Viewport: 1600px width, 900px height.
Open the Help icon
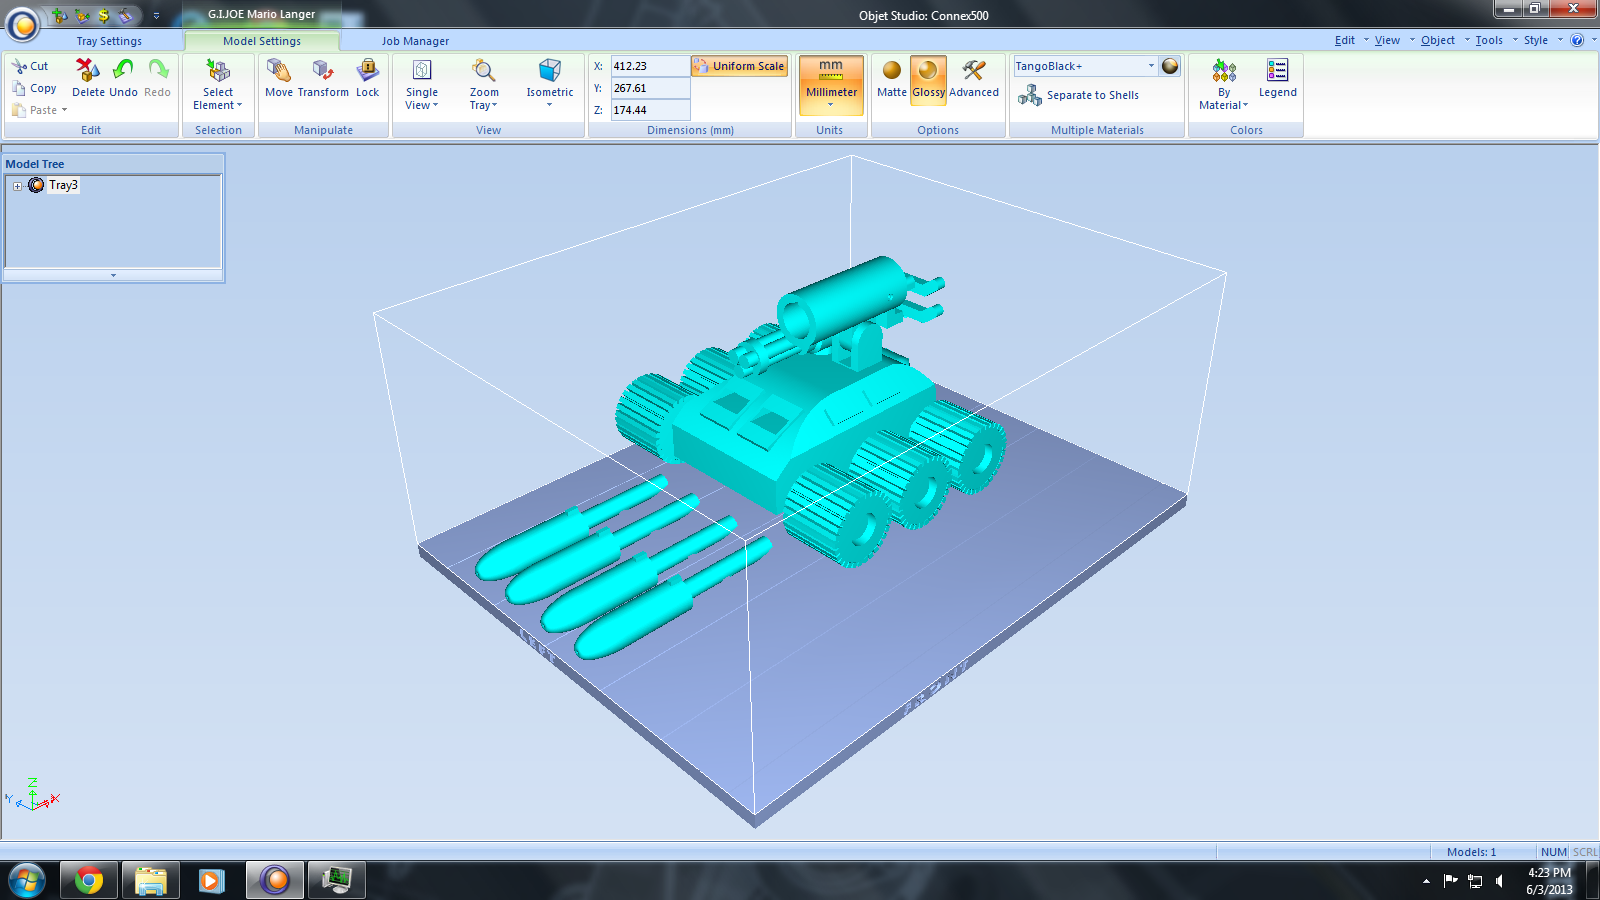[x=1577, y=40]
